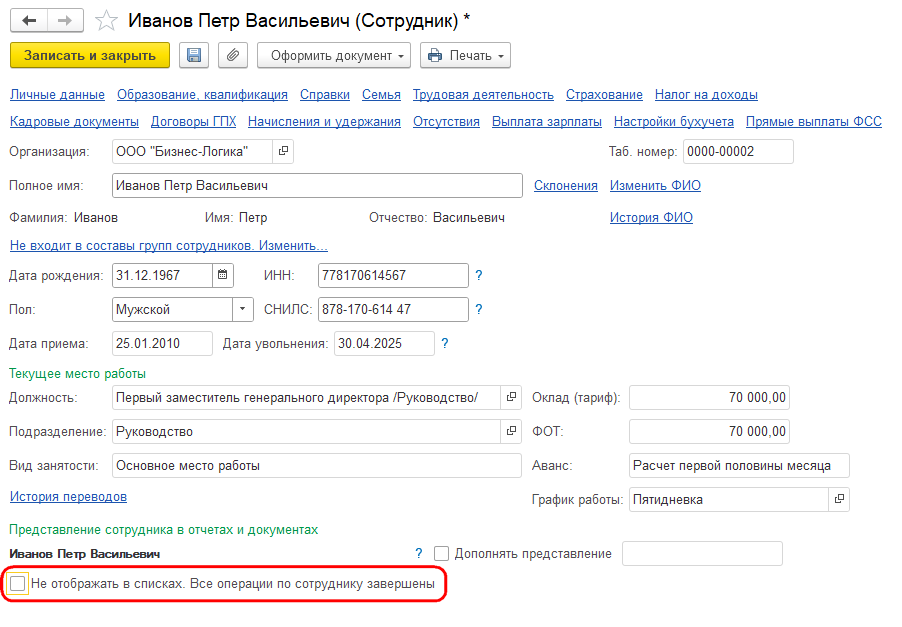Go back with the left arrow button
This screenshot has height=627, width=902.
point(29,21)
